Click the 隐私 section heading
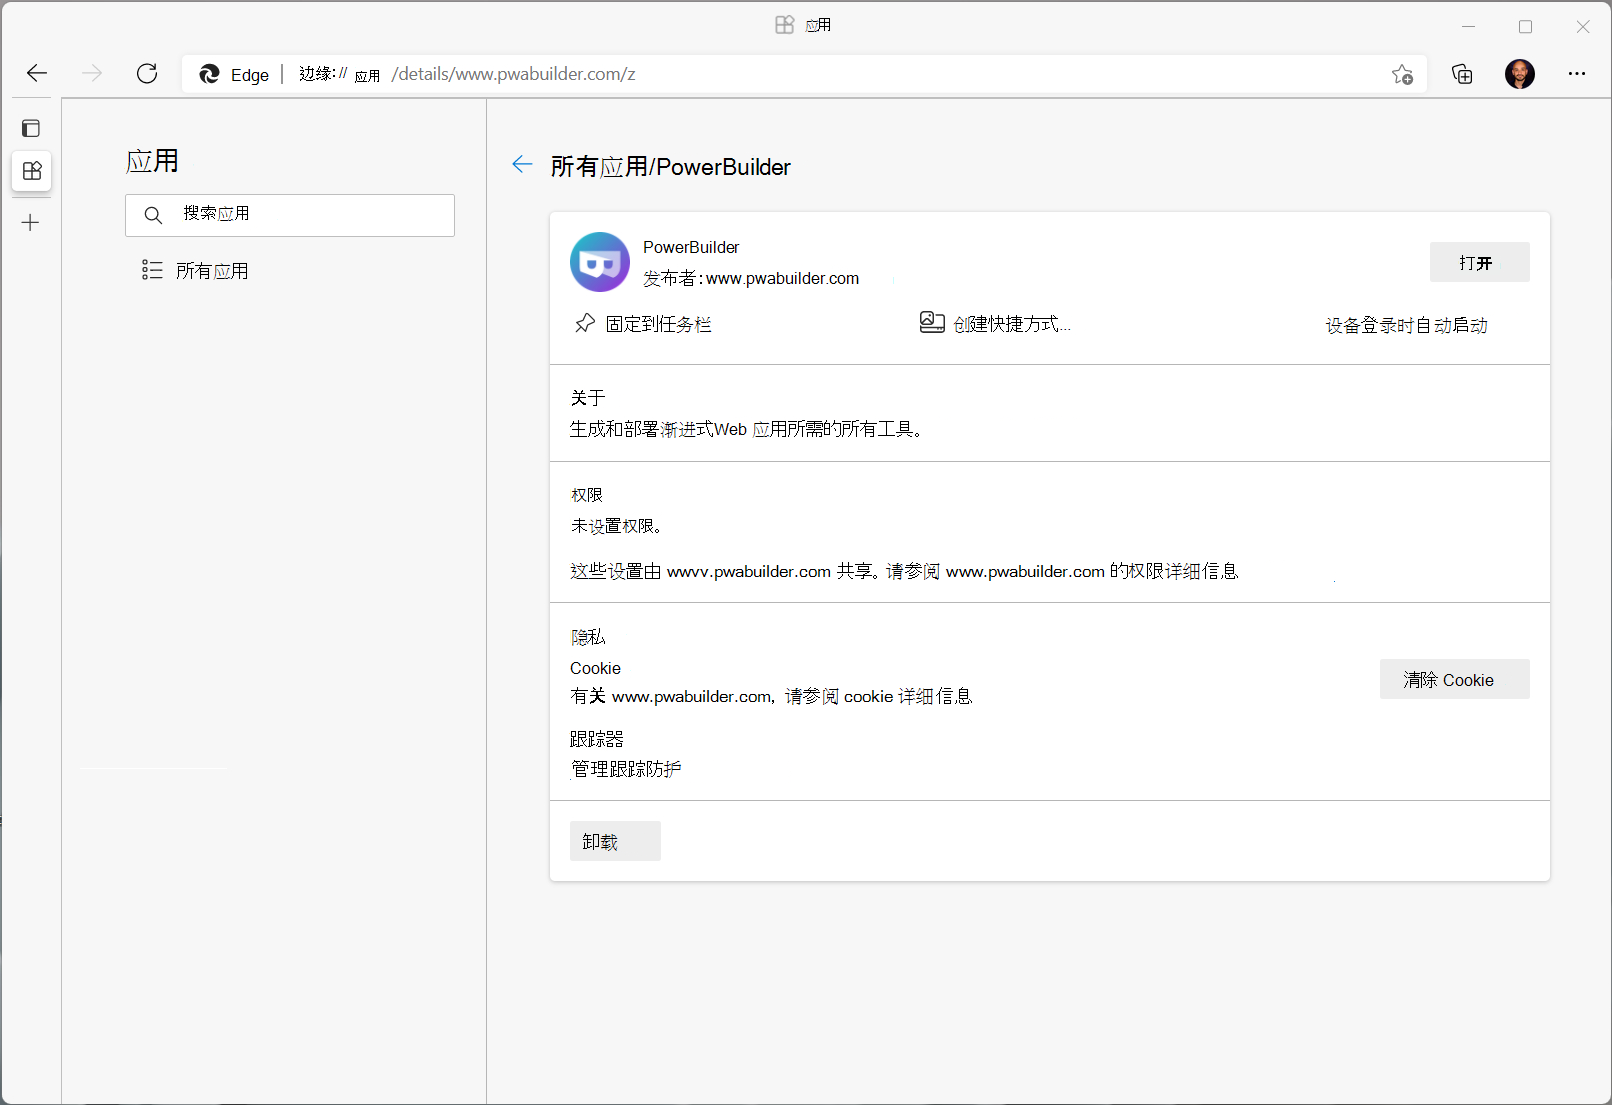The image size is (1612, 1105). point(588,637)
